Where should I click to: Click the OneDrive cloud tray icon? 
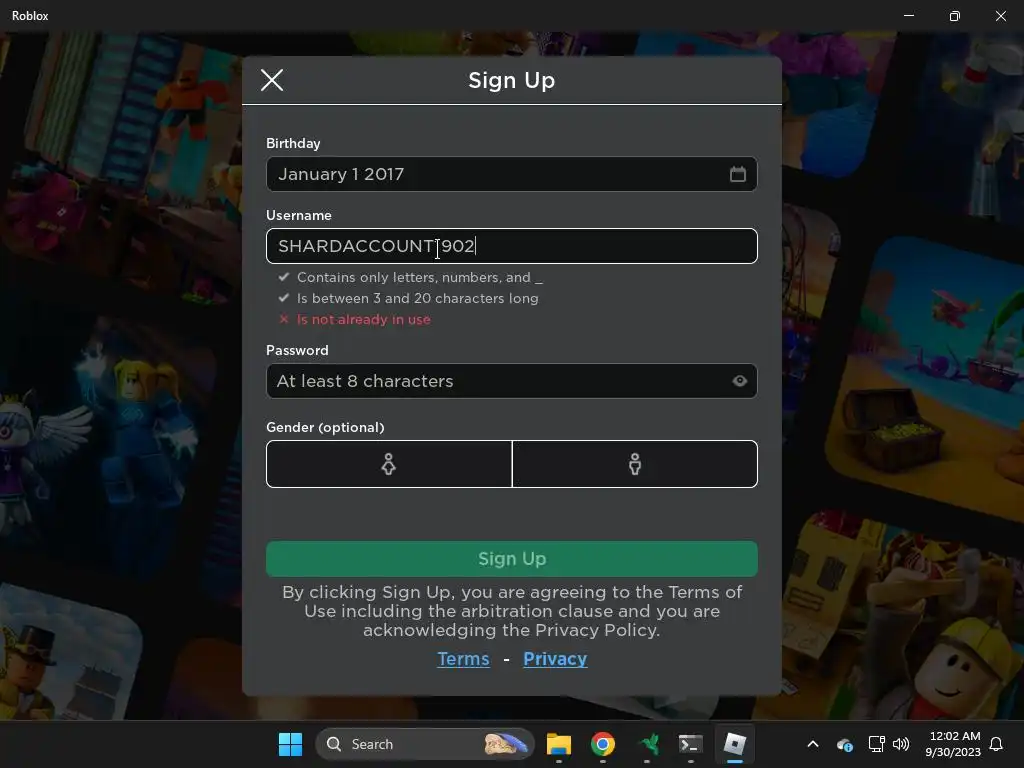click(x=844, y=744)
